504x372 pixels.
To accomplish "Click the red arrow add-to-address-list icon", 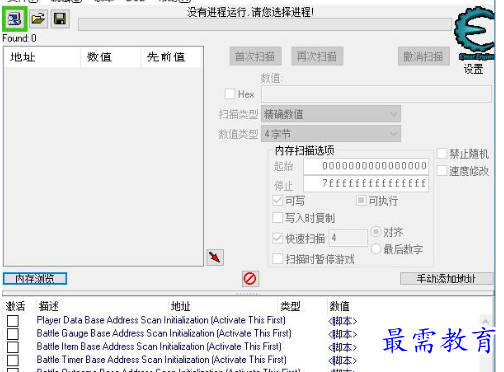I will [x=215, y=257].
